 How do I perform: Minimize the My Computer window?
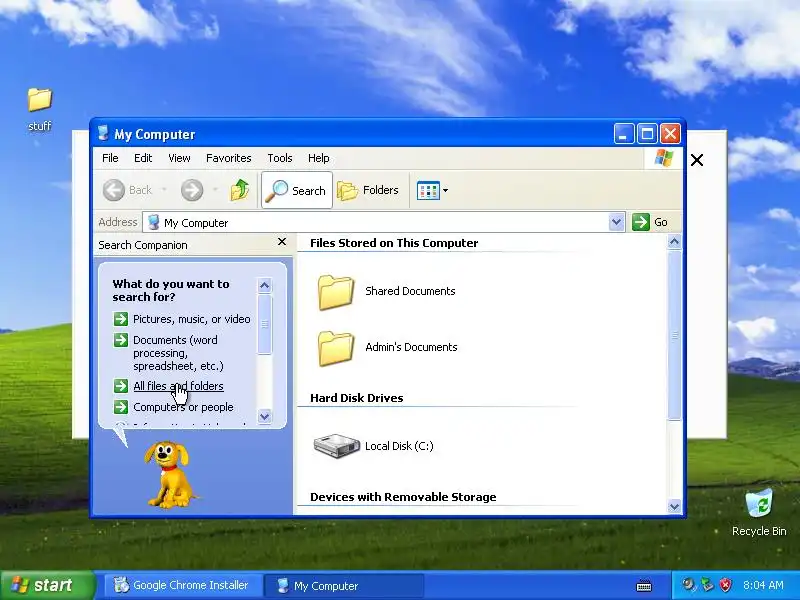623,134
